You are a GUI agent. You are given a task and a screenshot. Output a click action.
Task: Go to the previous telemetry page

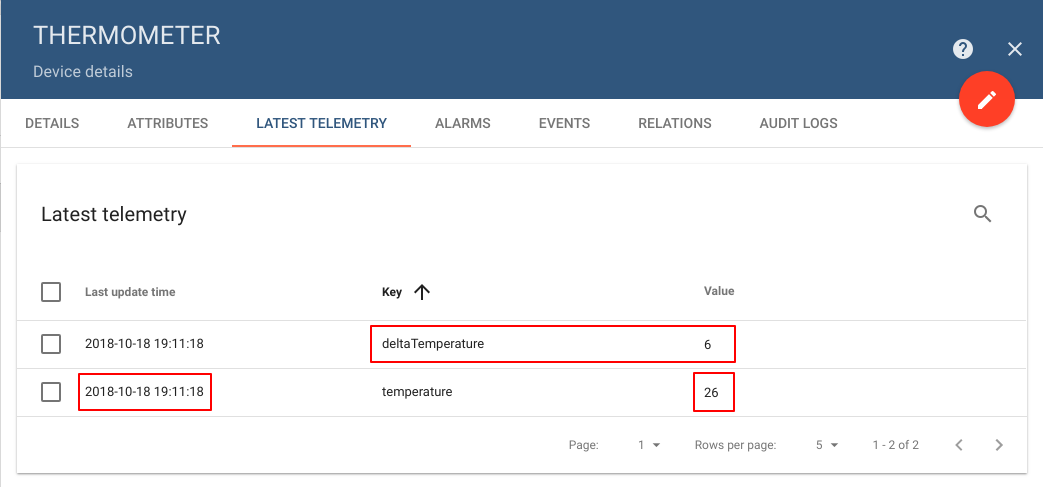[958, 445]
